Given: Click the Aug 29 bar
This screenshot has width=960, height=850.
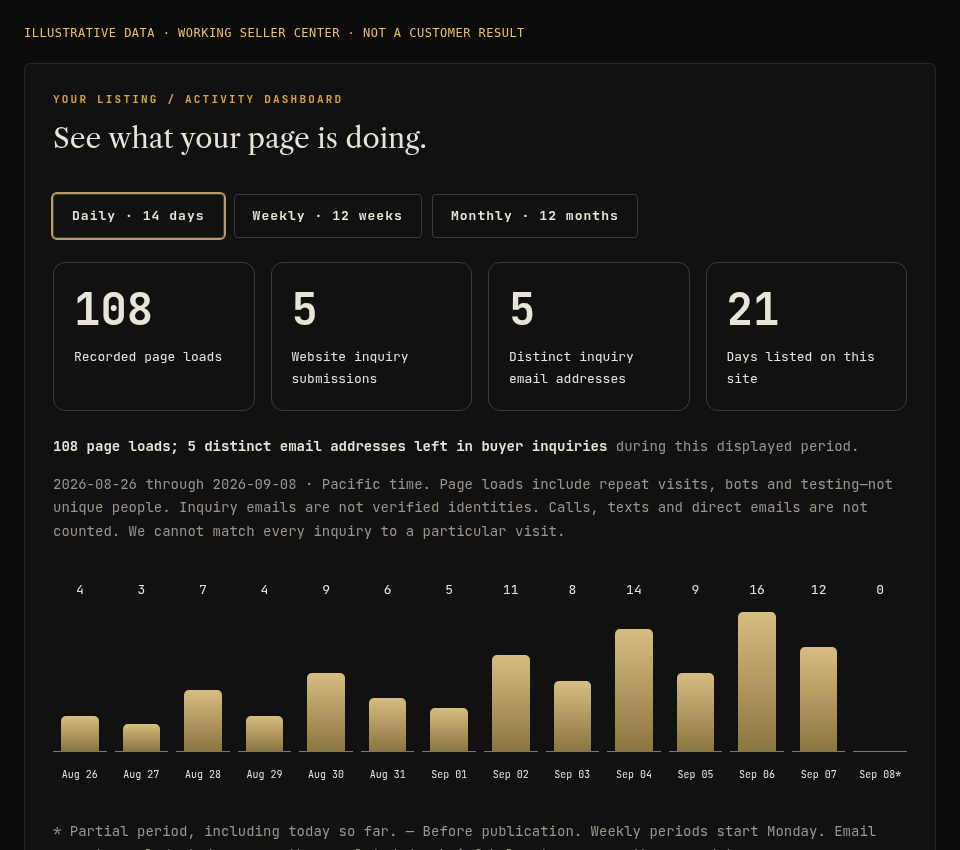Looking at the screenshot, I should 264,734.
